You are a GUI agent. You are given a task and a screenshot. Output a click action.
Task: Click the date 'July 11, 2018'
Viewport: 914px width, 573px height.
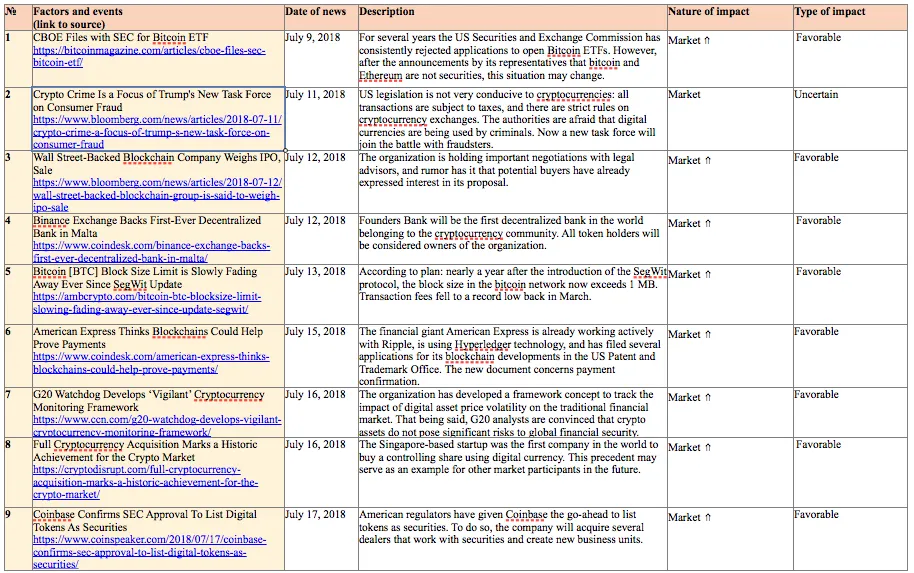(x=315, y=94)
